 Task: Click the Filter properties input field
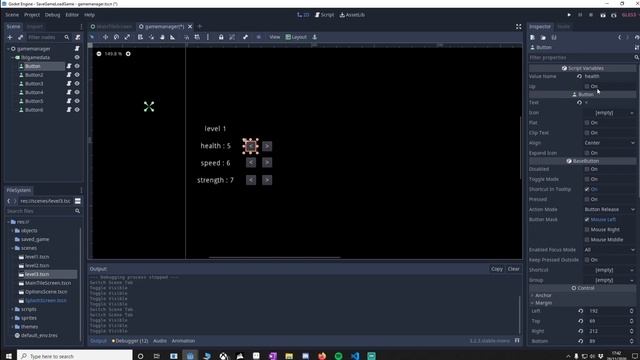(x=580, y=58)
